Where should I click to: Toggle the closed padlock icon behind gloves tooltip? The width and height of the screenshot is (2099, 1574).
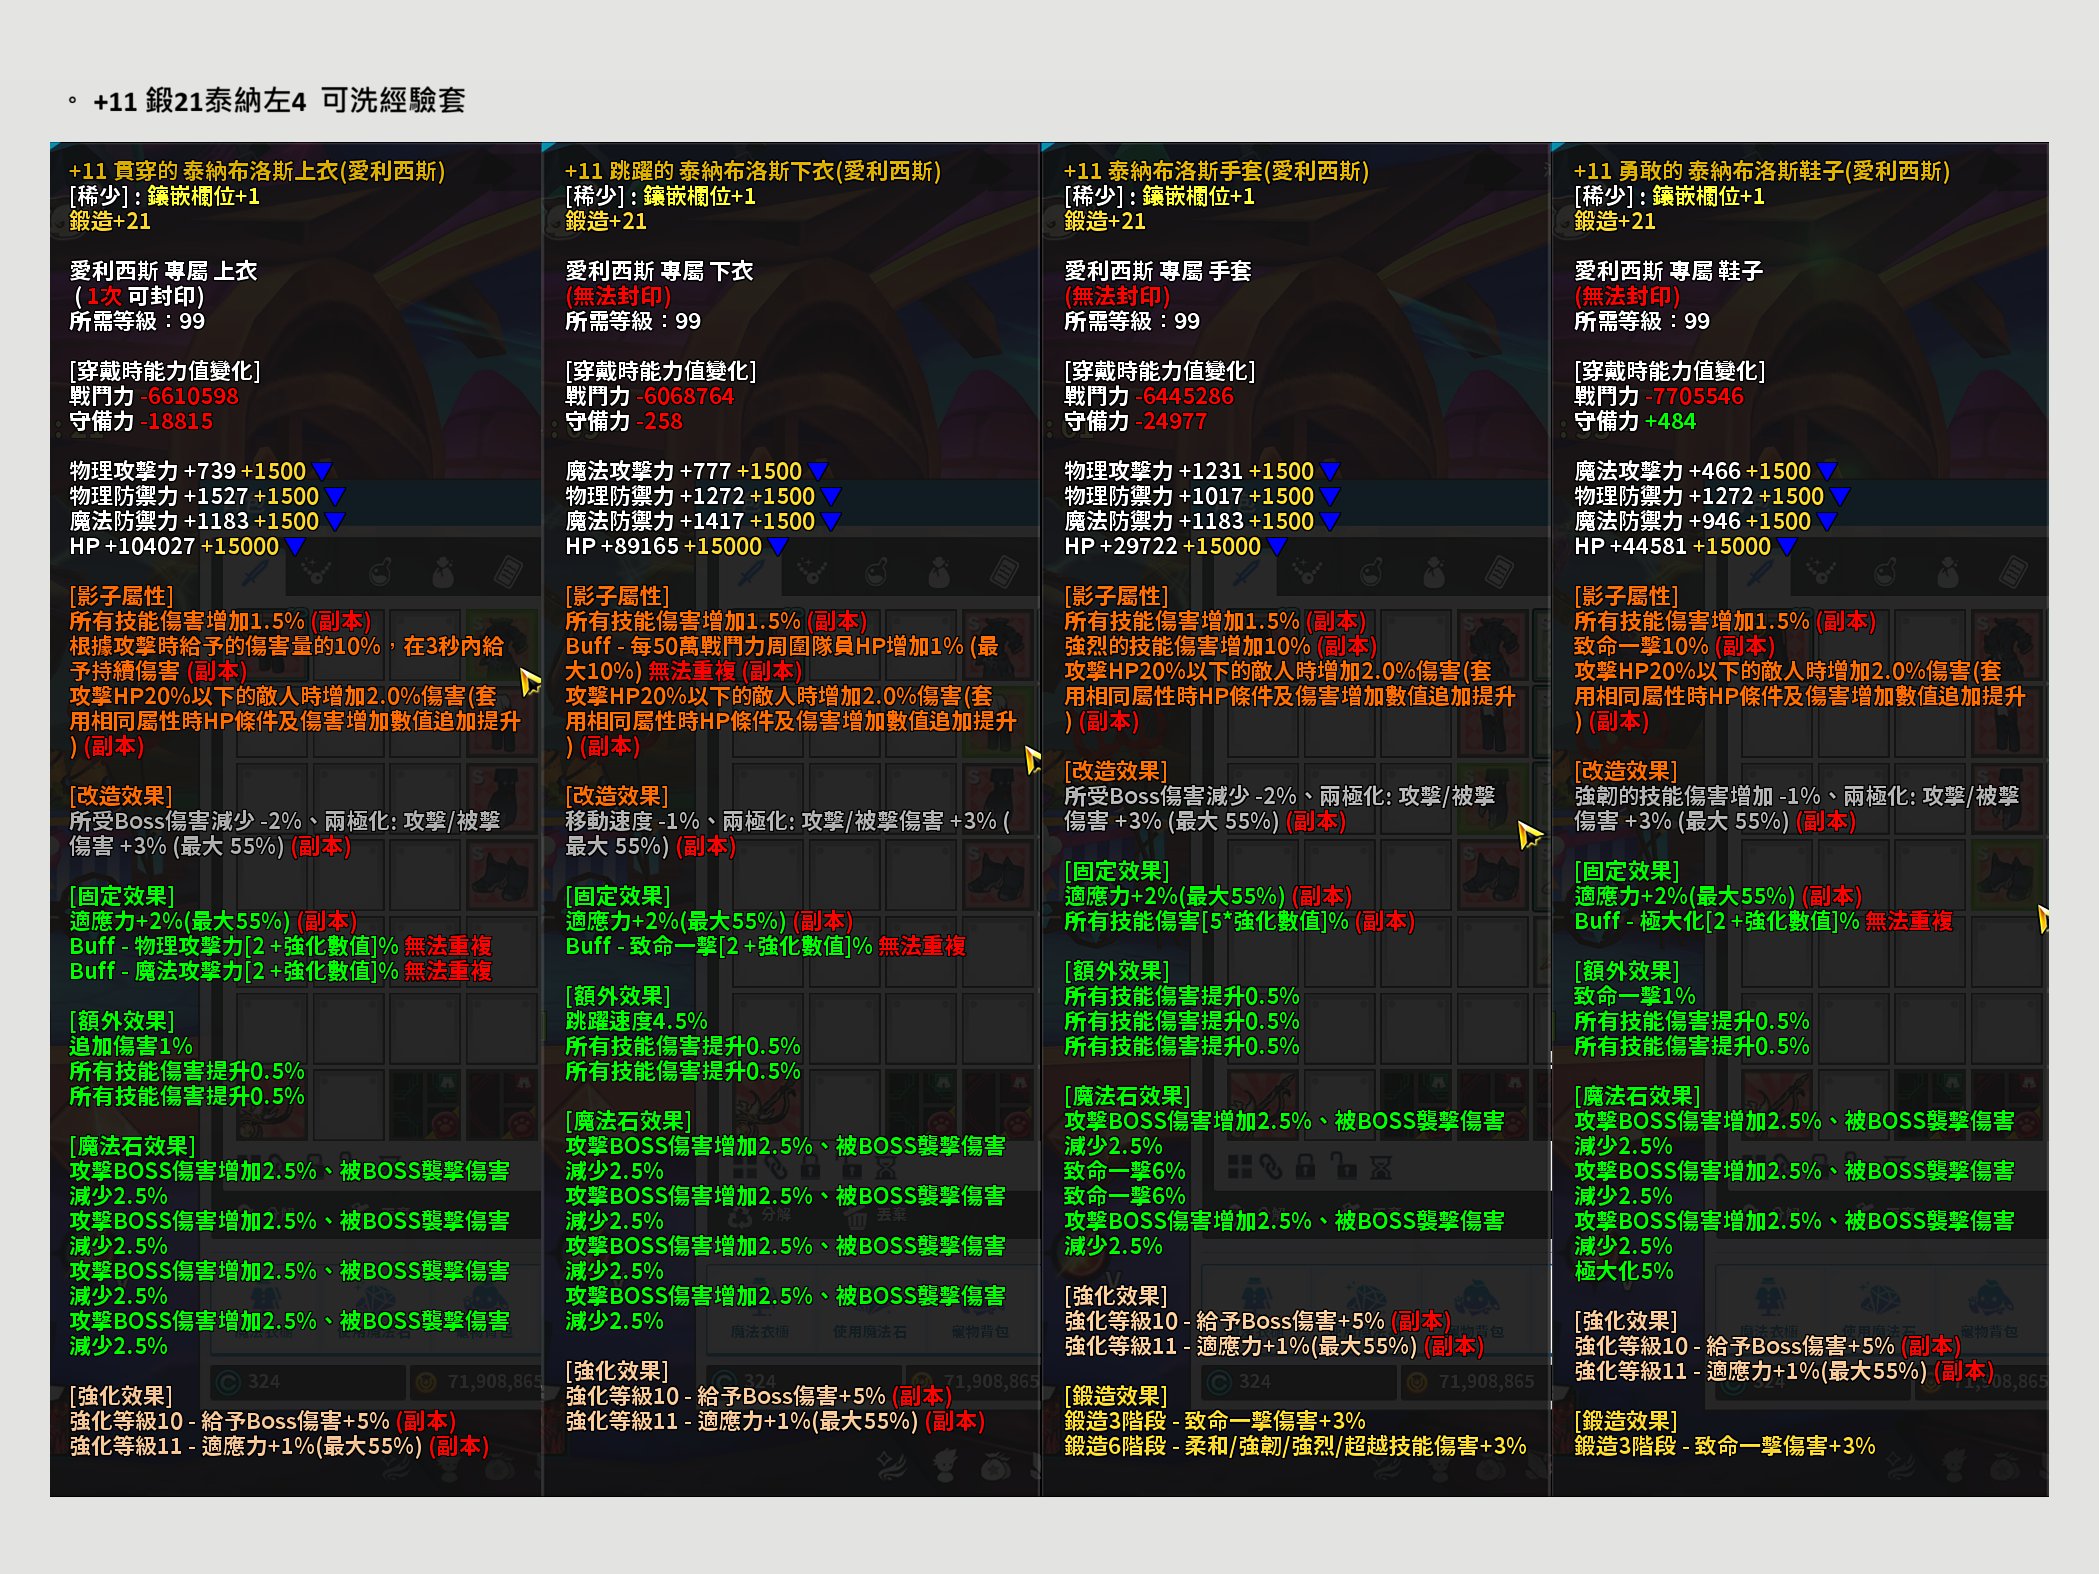1305,1166
